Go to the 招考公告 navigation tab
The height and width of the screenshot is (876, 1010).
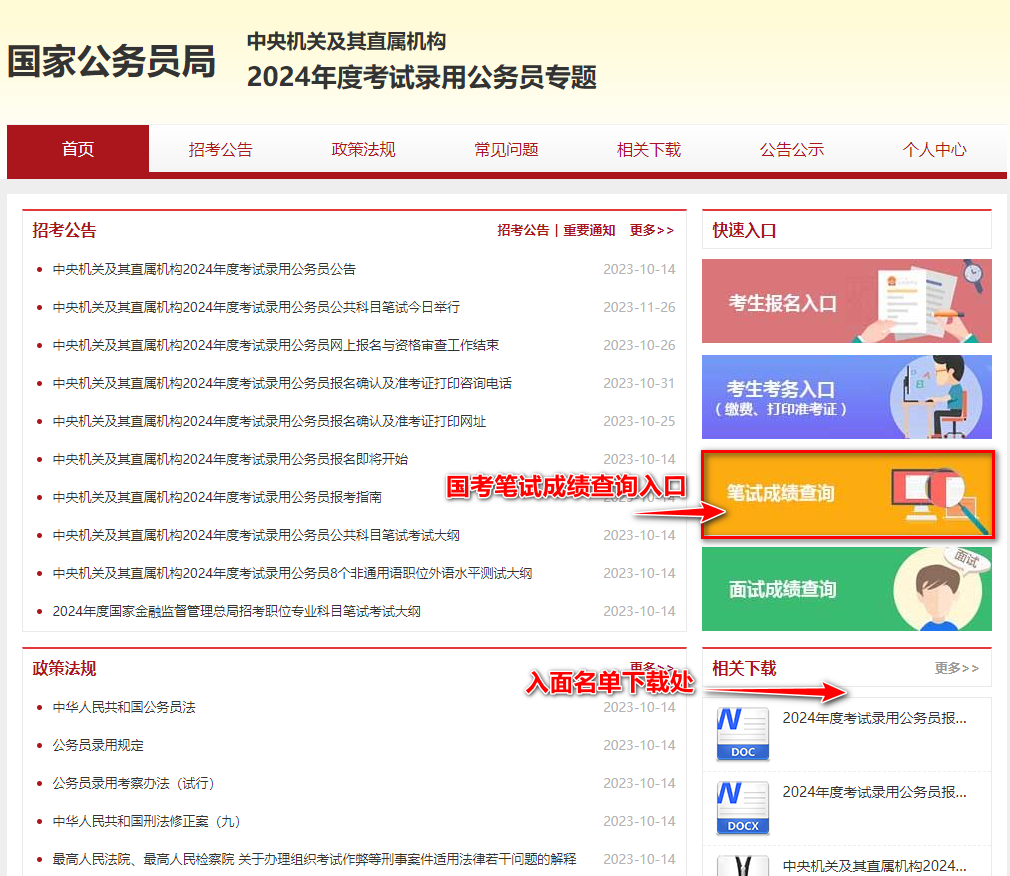tap(220, 149)
